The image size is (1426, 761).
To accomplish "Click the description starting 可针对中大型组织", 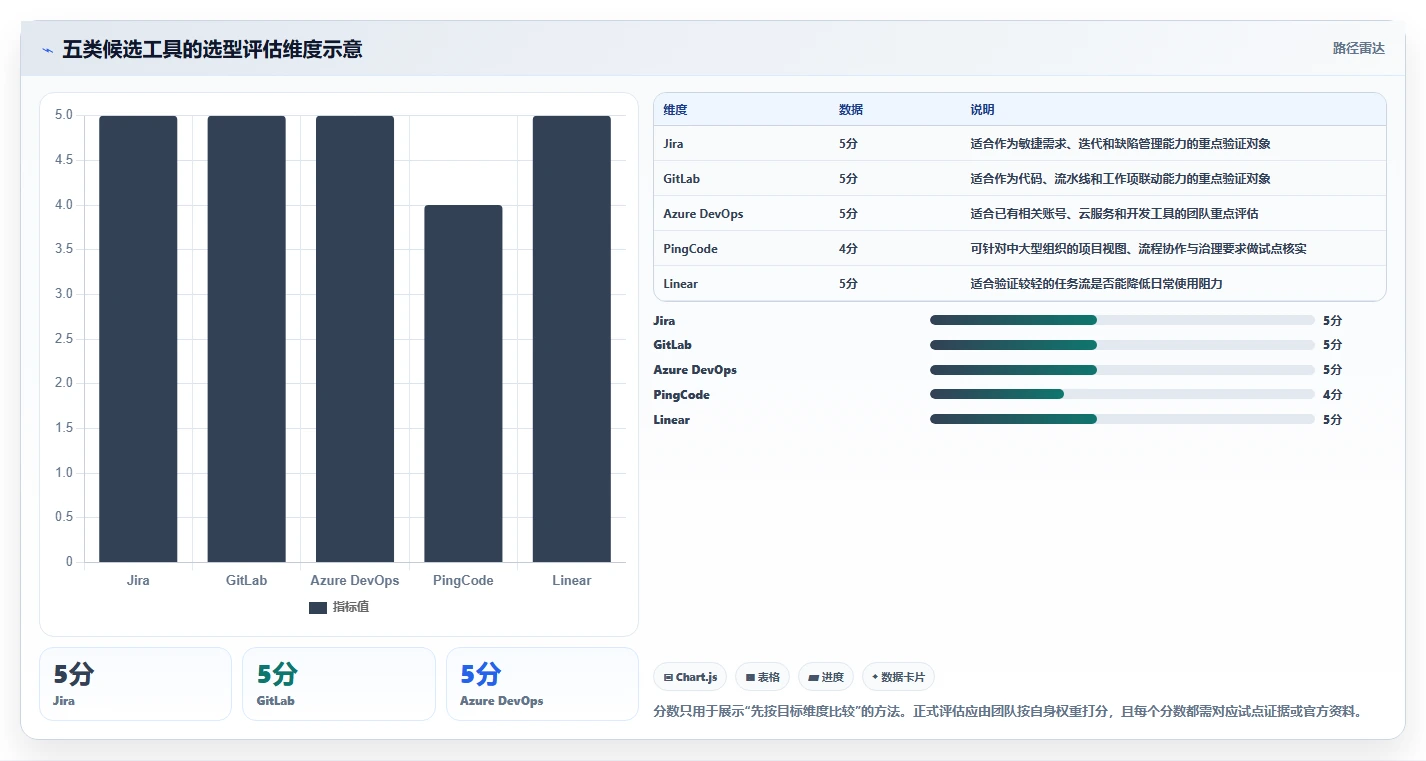I will [1138, 249].
